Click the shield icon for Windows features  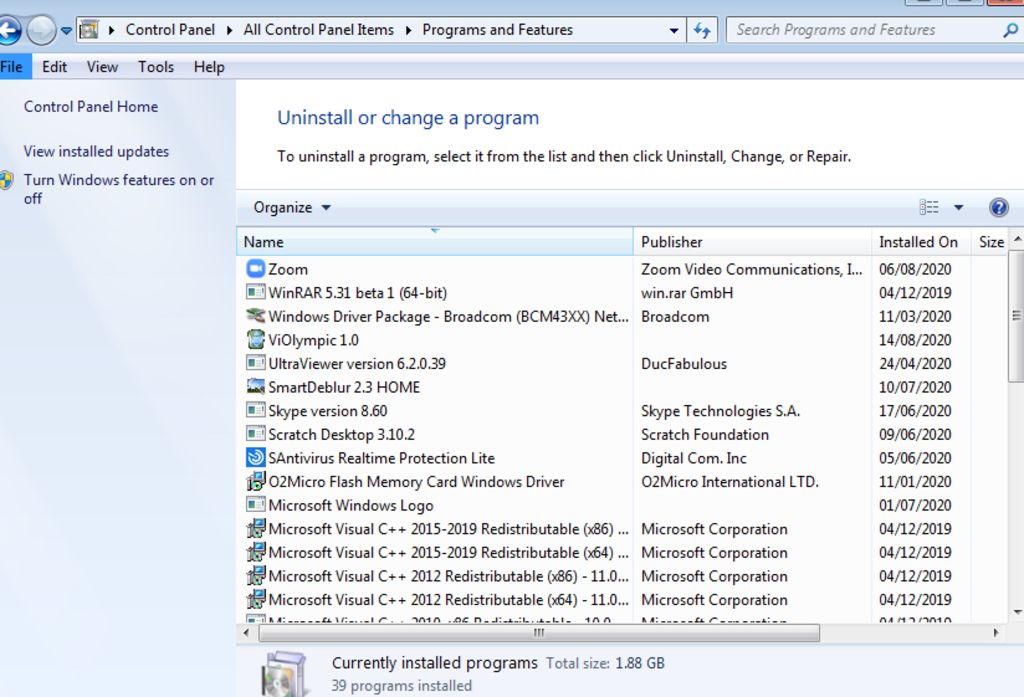pyautogui.click(x=7, y=180)
